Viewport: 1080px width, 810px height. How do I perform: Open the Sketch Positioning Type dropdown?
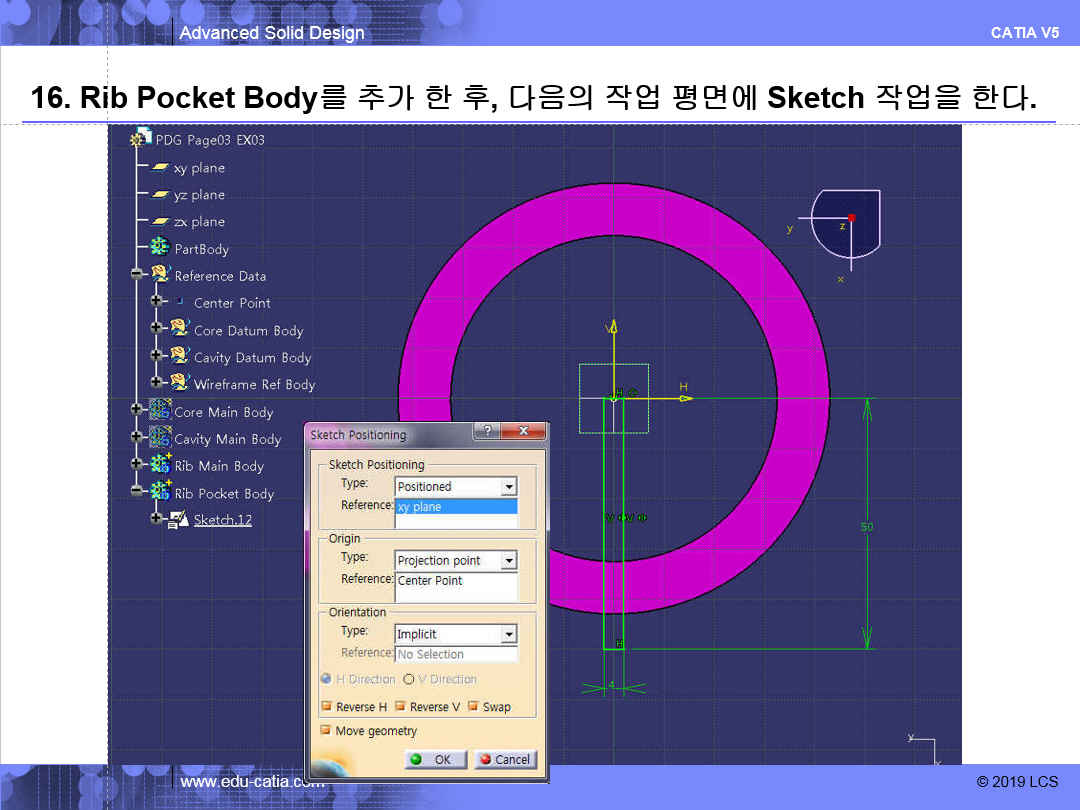coord(509,487)
